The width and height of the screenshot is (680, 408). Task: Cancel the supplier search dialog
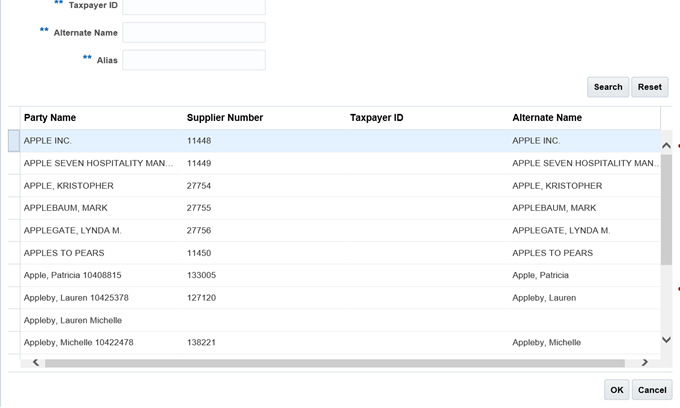[x=652, y=390]
